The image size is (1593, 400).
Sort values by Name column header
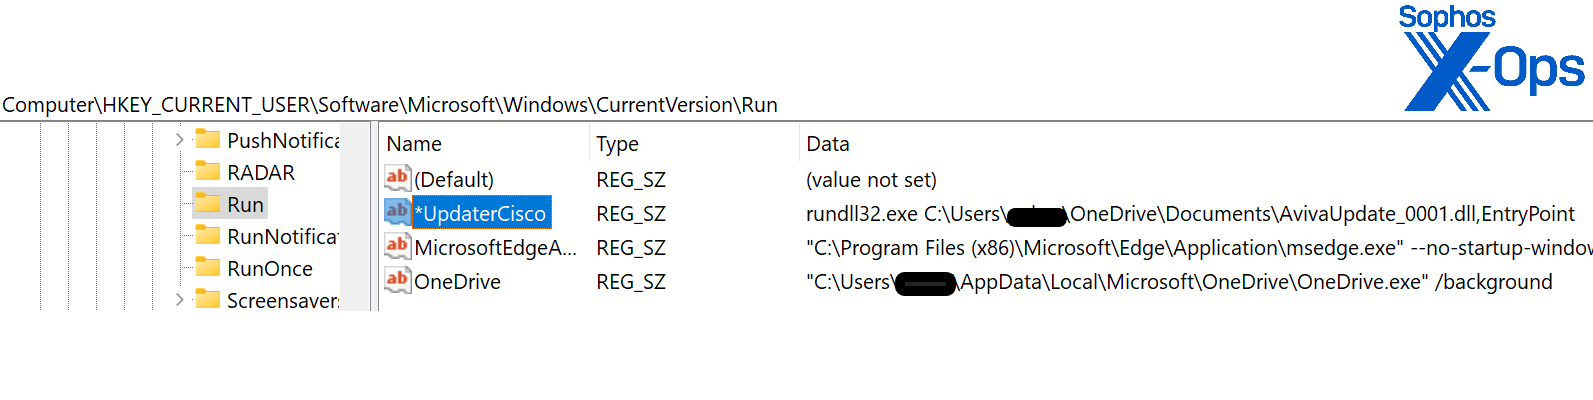coord(414,144)
